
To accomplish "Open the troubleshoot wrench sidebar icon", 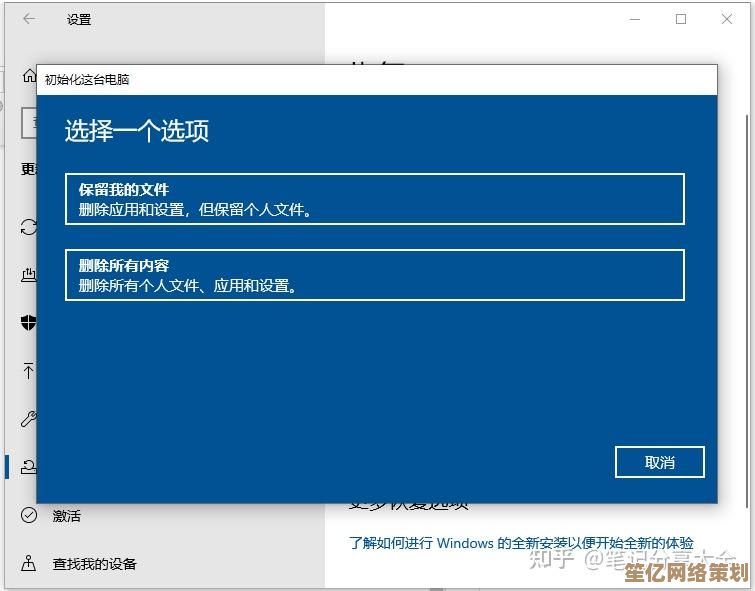I will click(28, 419).
